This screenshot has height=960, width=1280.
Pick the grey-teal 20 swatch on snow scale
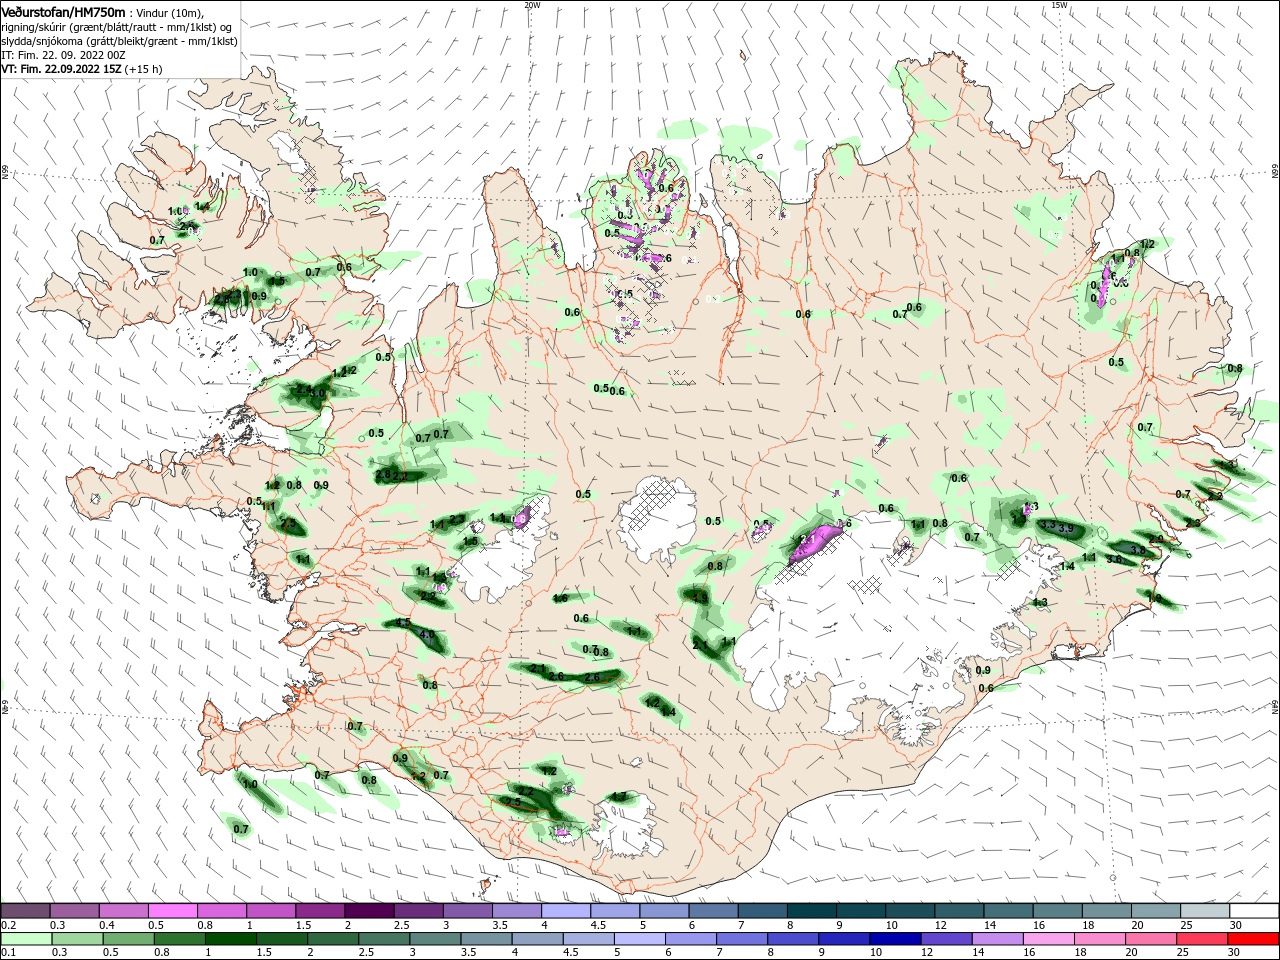tap(1154, 911)
